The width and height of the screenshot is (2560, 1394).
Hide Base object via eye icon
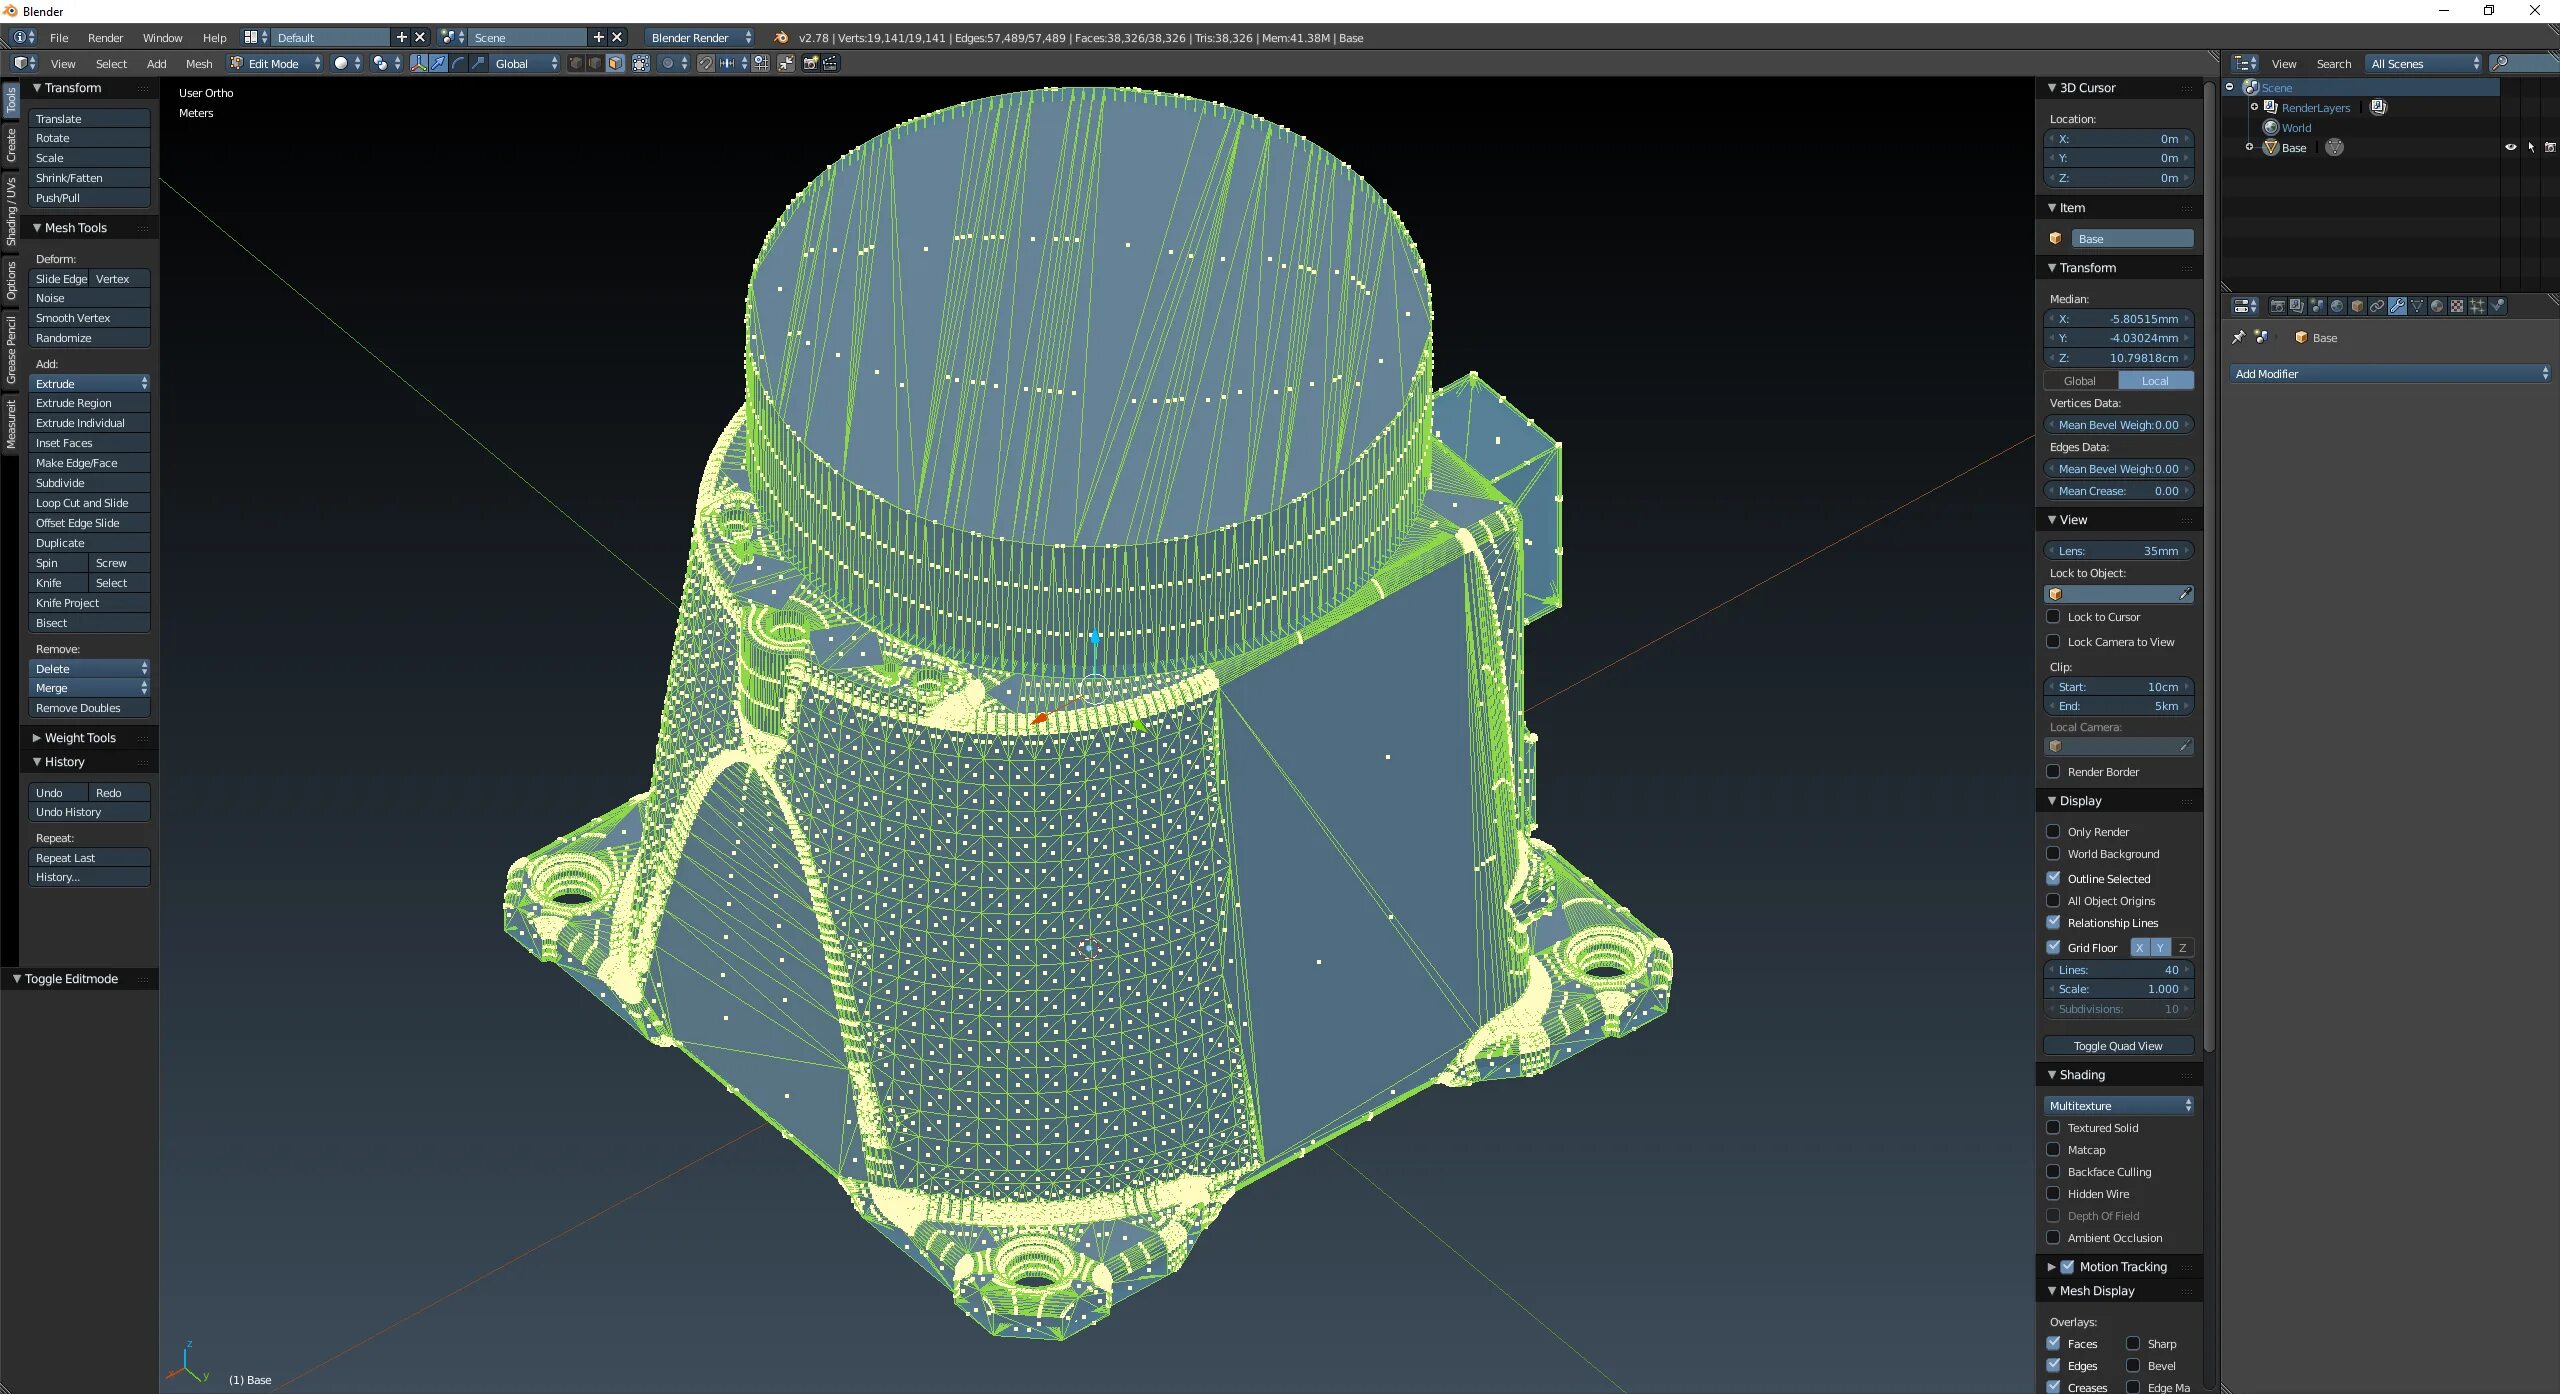(2510, 147)
